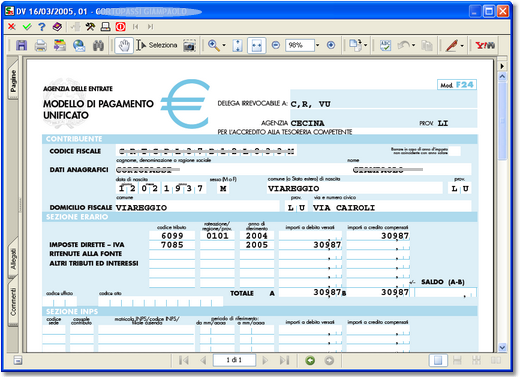520x379 pixels.
Task: Click the snapshot camera tool
Action: click(x=189, y=46)
